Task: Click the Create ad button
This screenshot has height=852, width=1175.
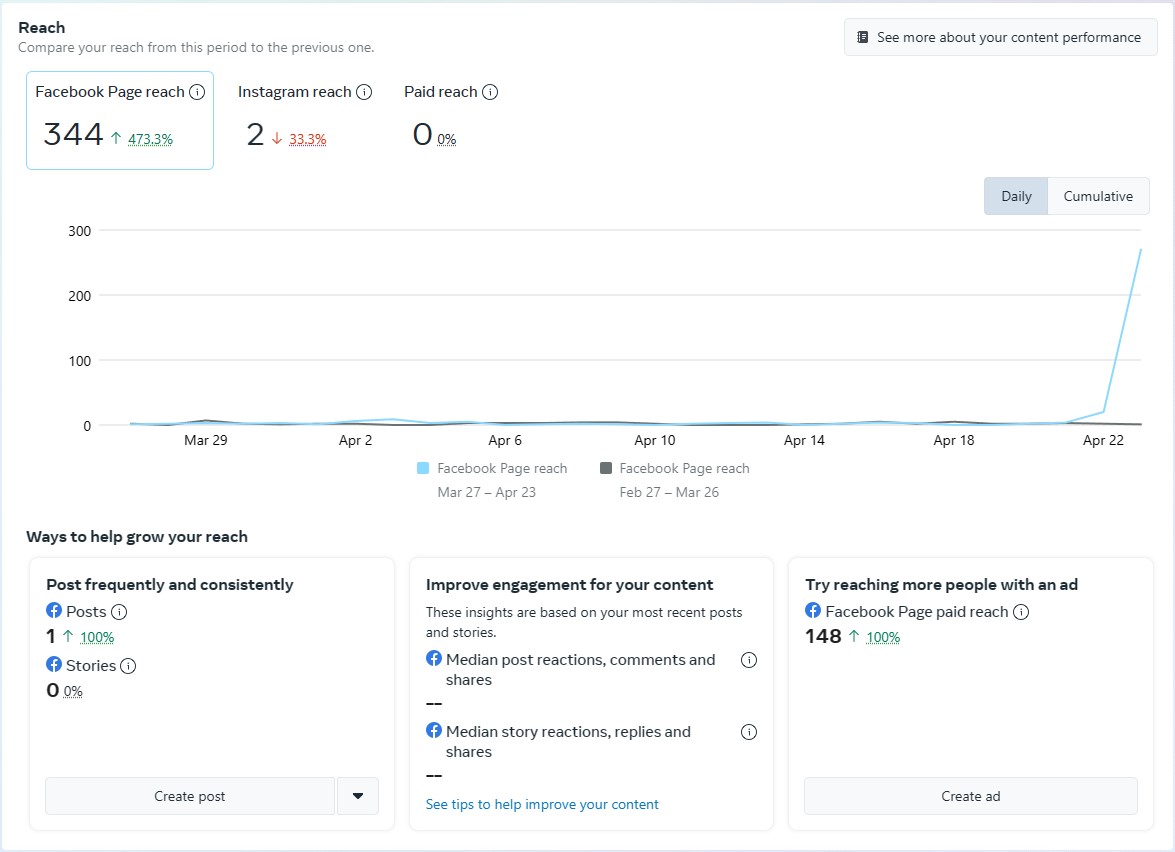Action: pyautogui.click(x=970, y=797)
